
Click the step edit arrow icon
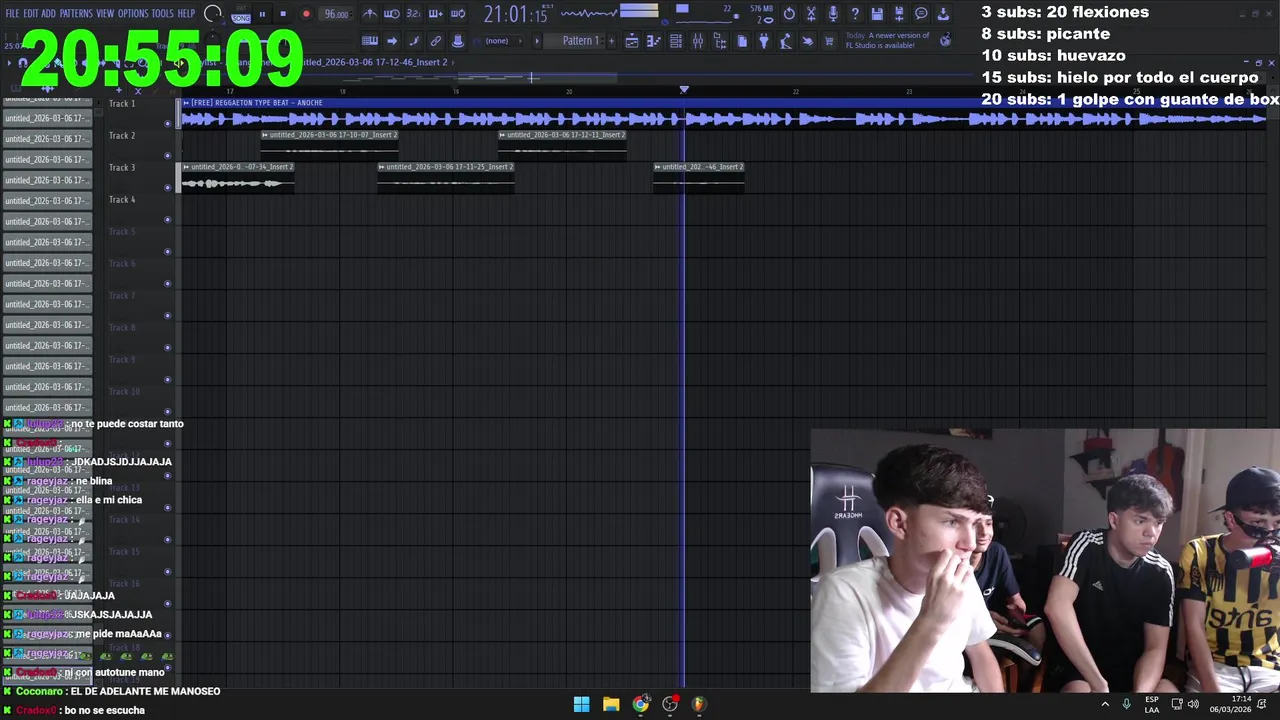[392, 41]
